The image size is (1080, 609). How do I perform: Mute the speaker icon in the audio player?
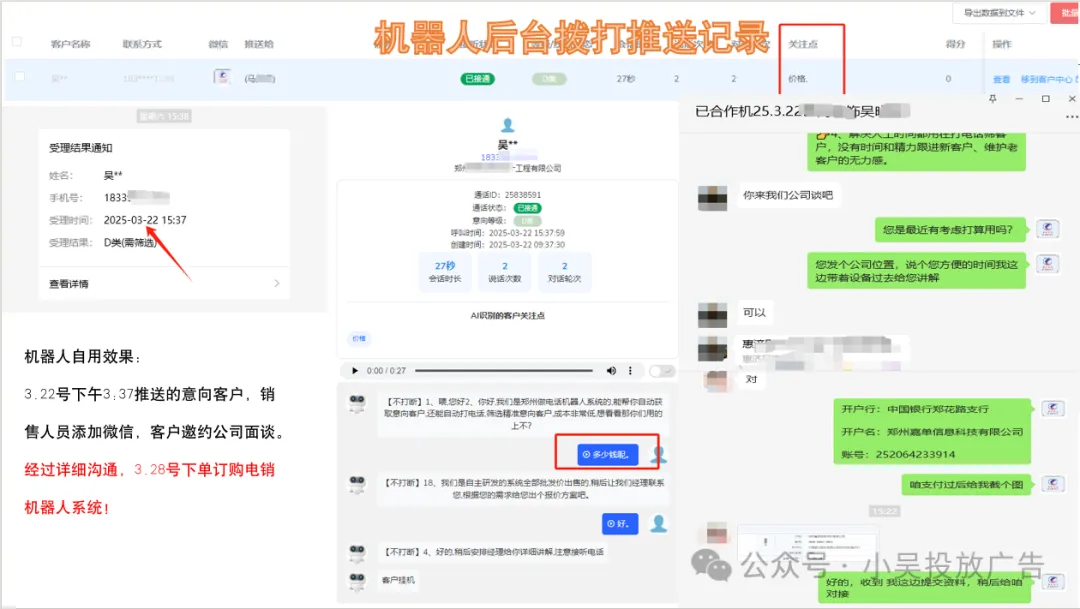click(611, 370)
